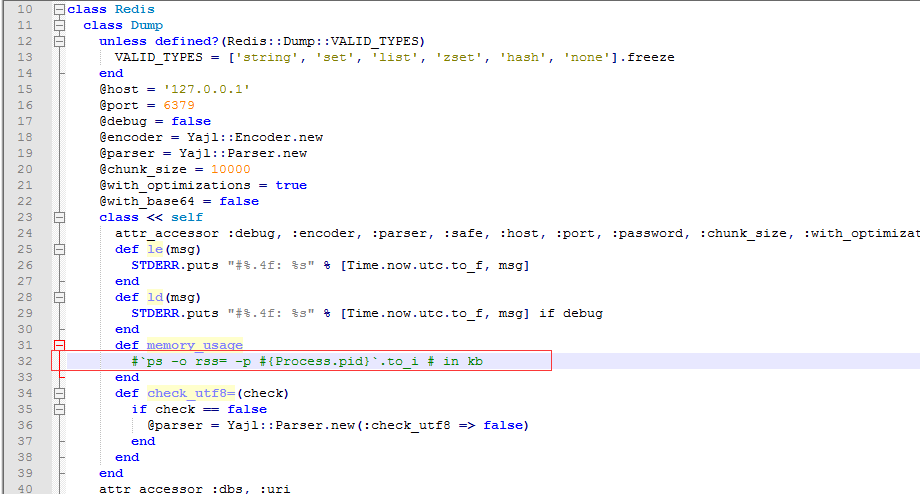Click the '127.0.0.1' host string
The image size is (920, 494).
pyautogui.click(x=207, y=89)
